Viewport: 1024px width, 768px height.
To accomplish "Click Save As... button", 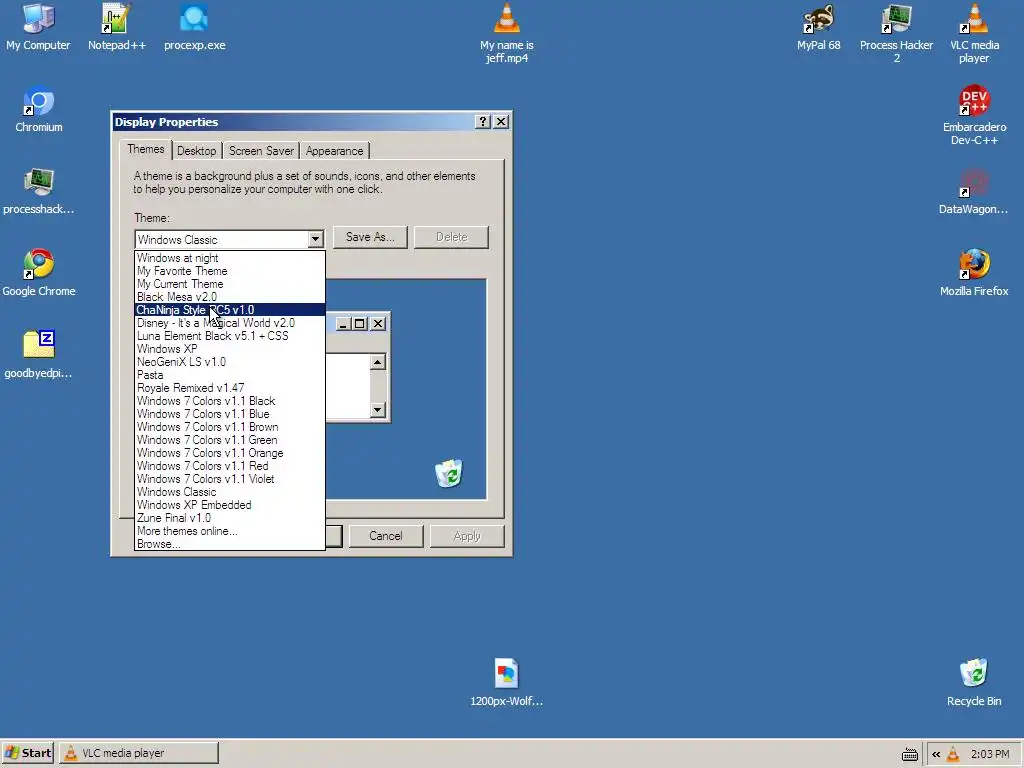I will pyautogui.click(x=370, y=237).
